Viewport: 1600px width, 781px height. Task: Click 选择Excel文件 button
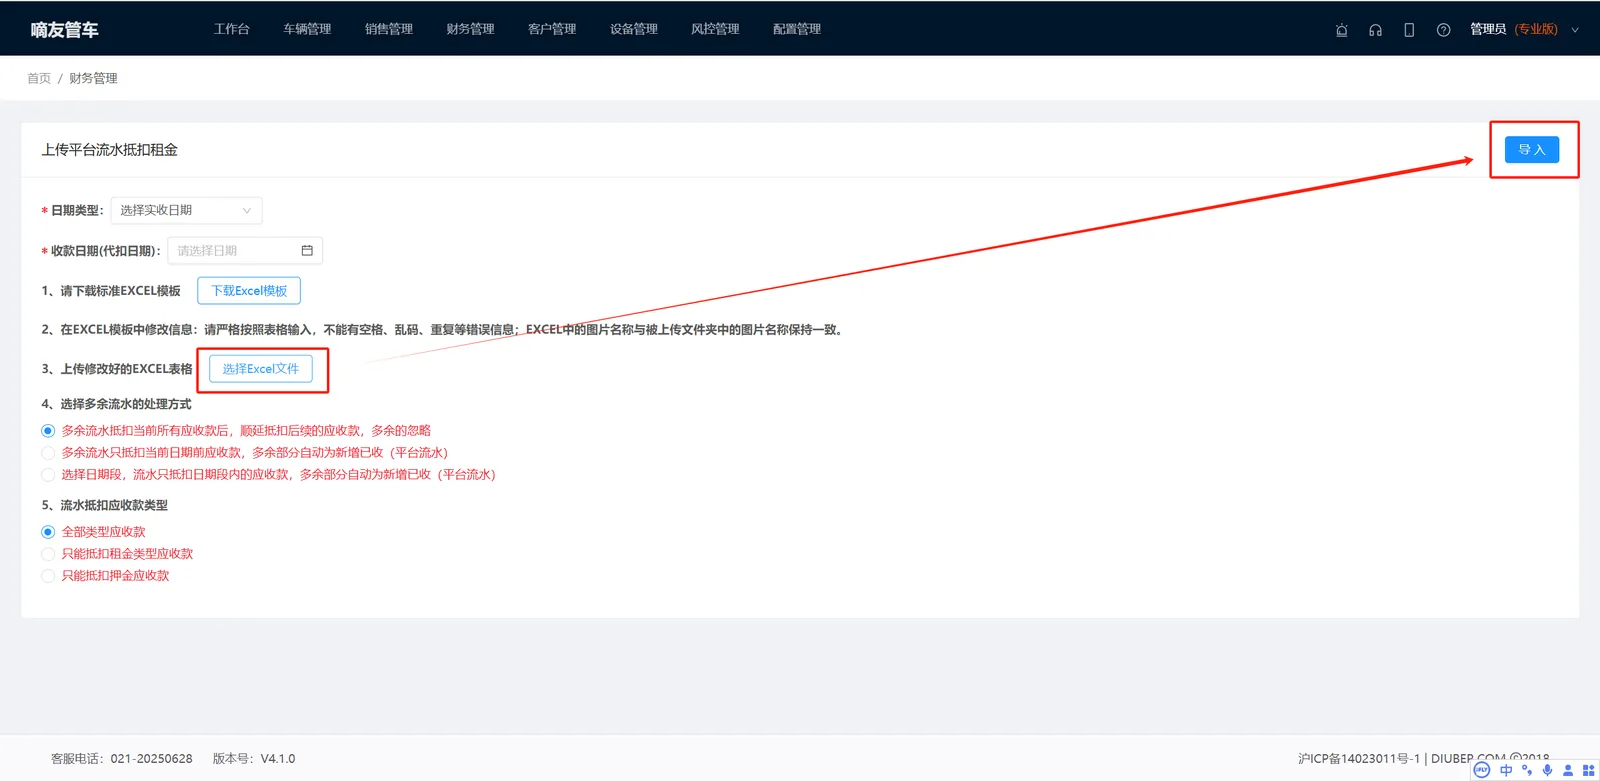click(260, 369)
